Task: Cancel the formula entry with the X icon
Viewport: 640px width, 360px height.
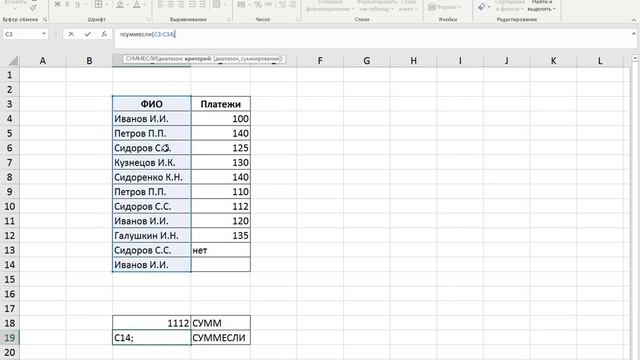Action: 71,34
